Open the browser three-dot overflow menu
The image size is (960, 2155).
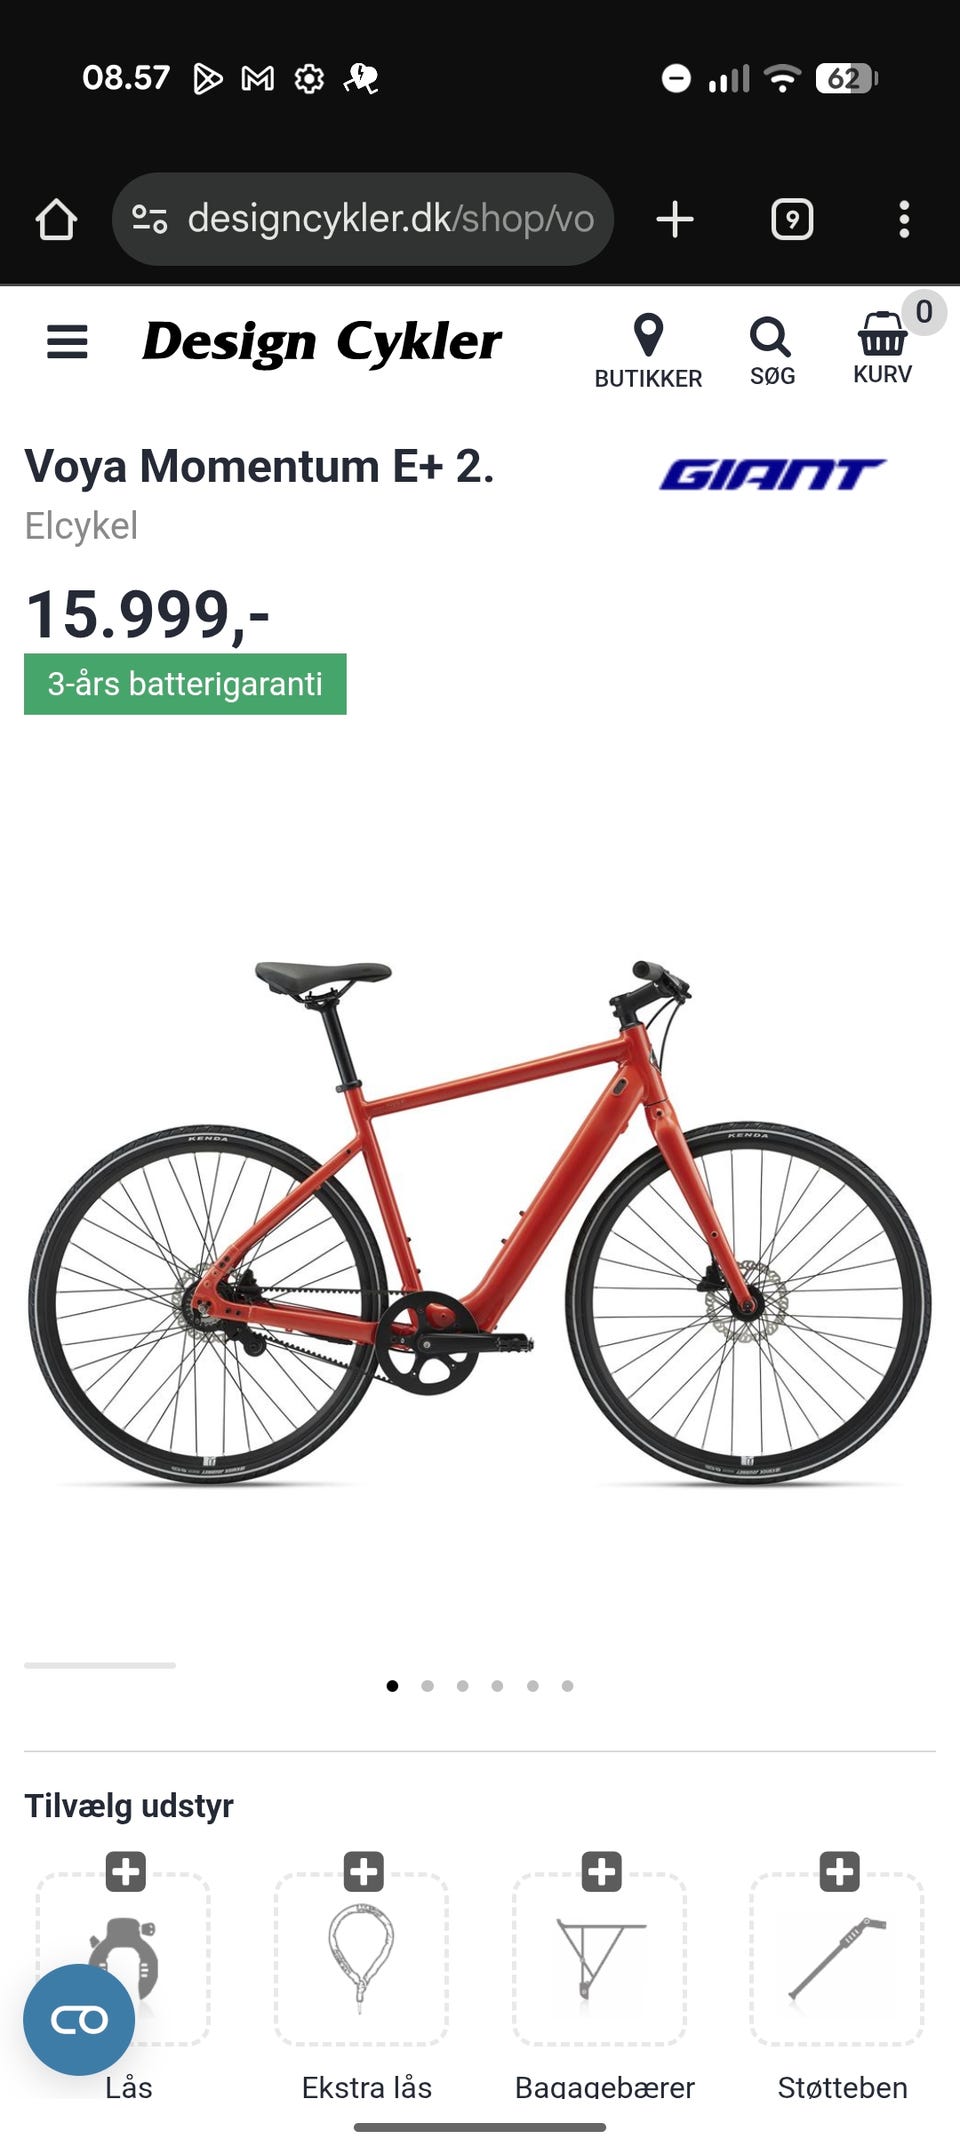[904, 219]
